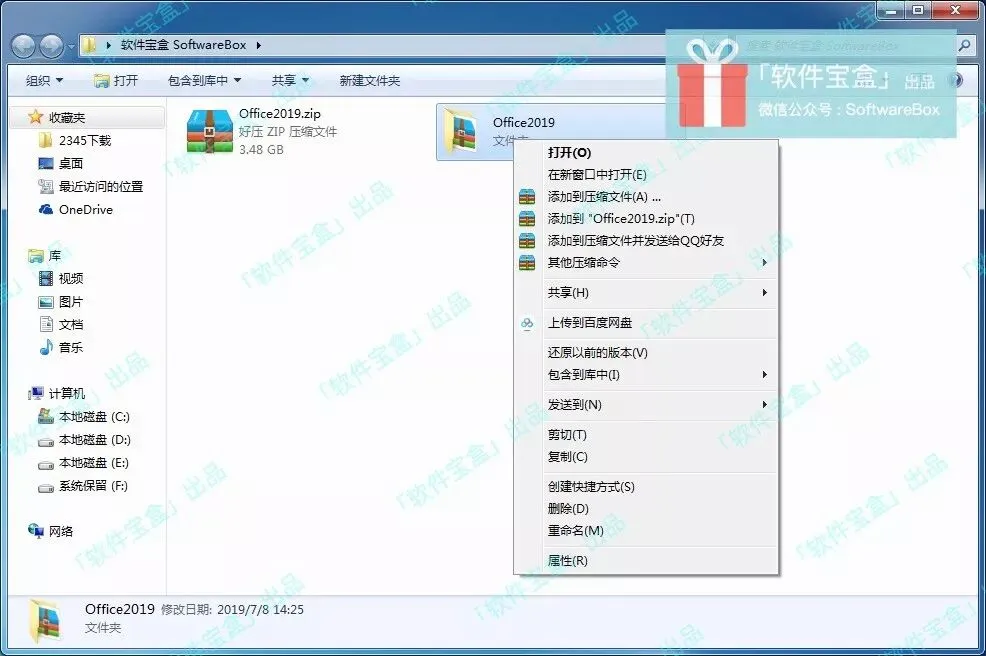
Task: Choose 还原以前的版本(V)
Action: pos(646,353)
